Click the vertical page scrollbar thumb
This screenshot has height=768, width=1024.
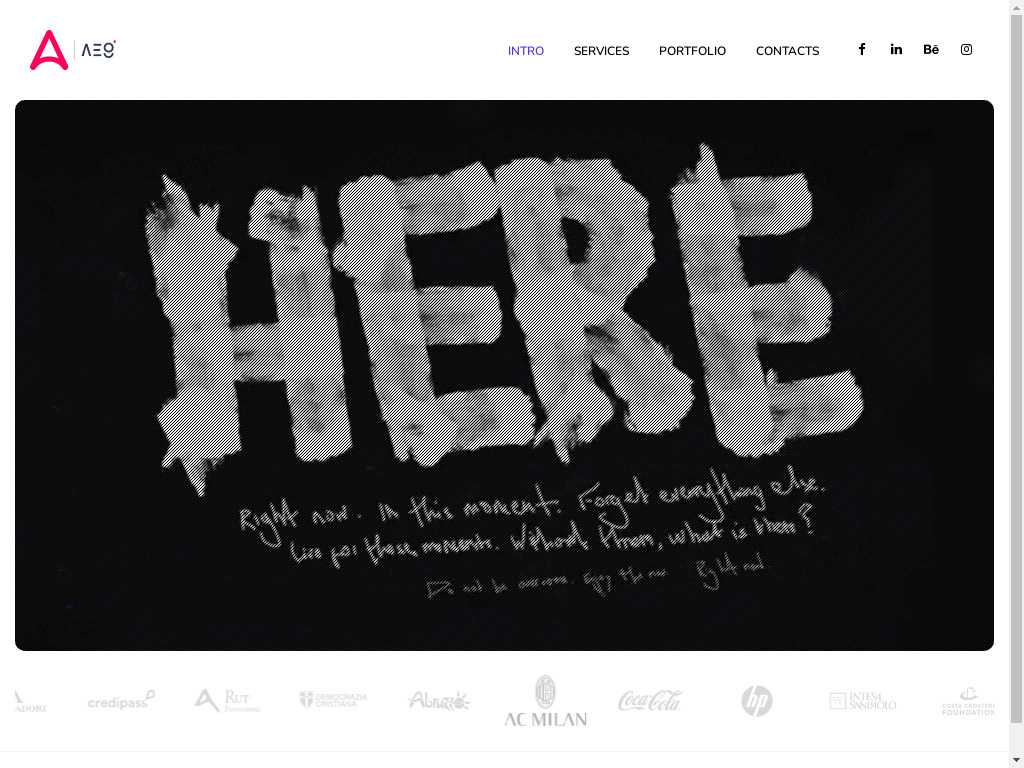click(1017, 368)
